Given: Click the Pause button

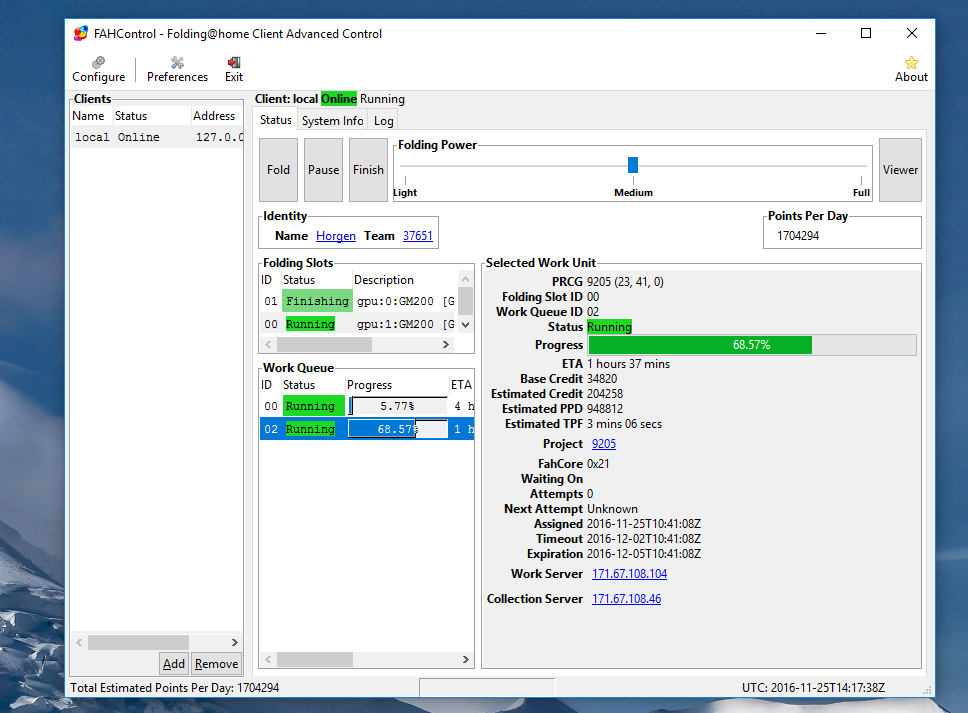Looking at the screenshot, I should click(323, 170).
